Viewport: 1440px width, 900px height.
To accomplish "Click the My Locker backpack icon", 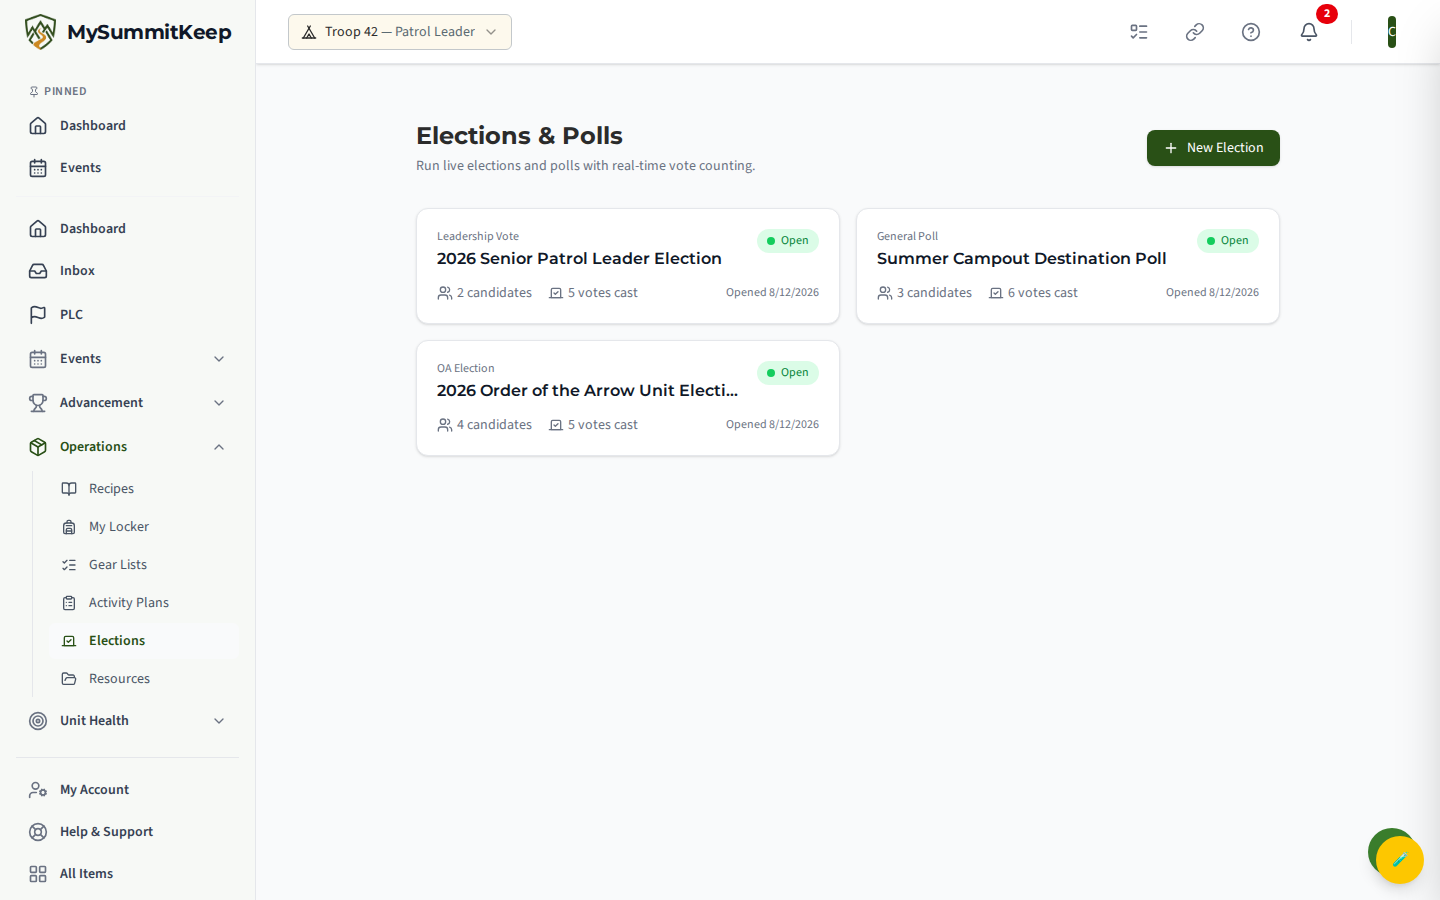I will tap(69, 527).
